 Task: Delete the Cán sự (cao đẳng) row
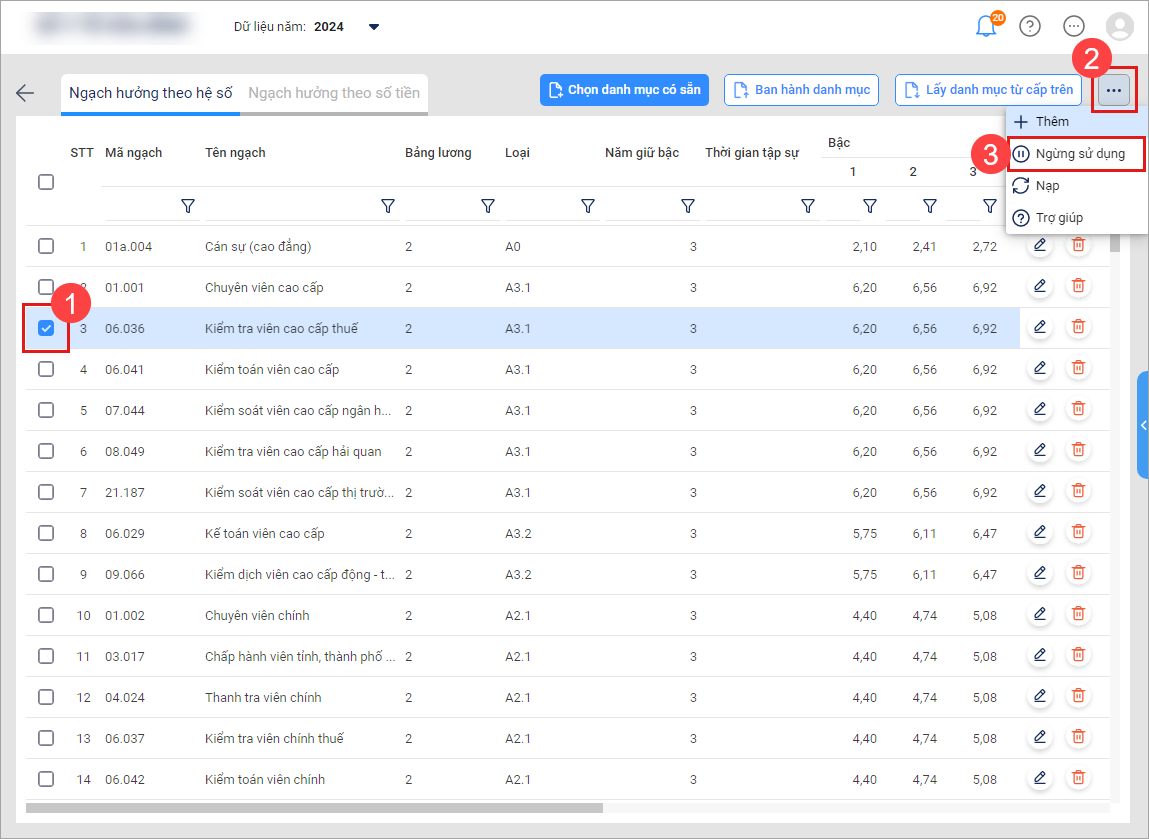[1078, 246]
